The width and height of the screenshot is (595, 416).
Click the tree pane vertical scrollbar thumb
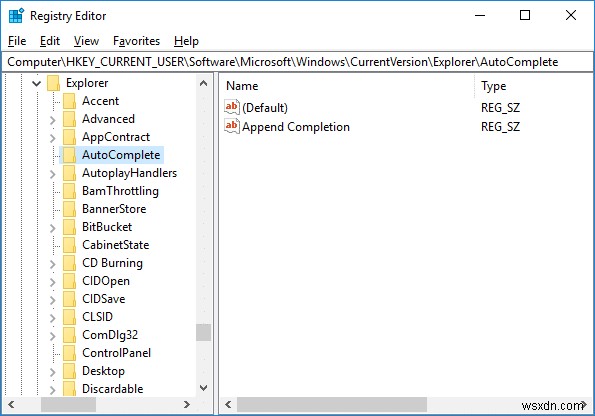(x=203, y=332)
